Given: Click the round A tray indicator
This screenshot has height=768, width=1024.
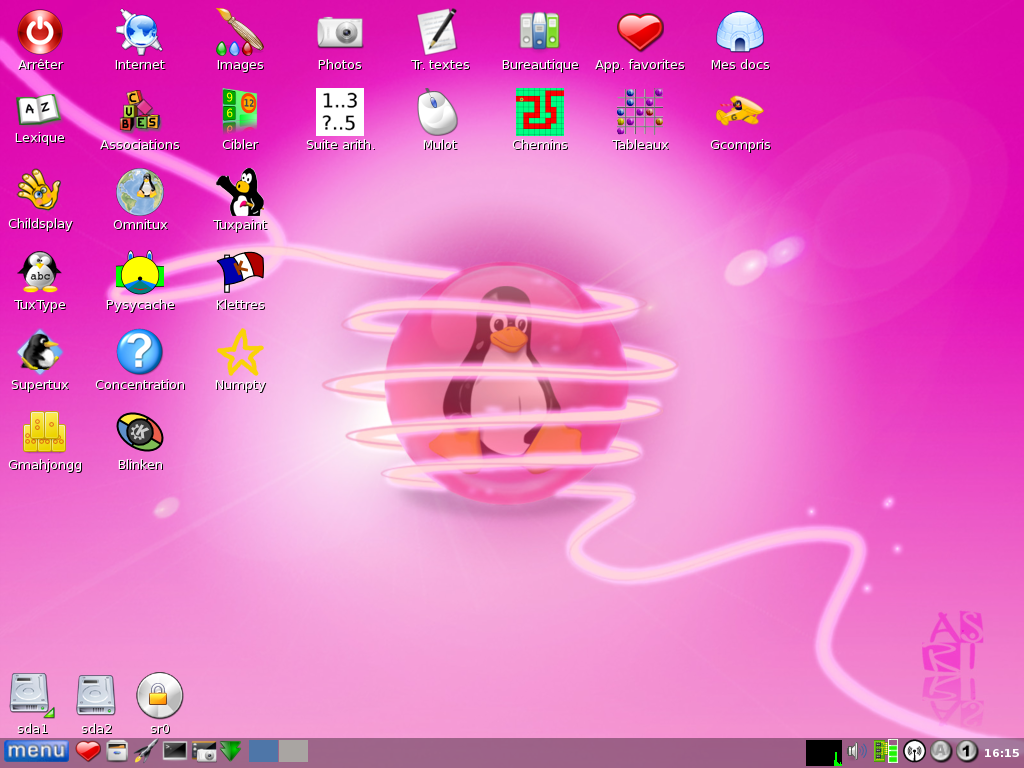Looking at the screenshot, I should 940,751.
